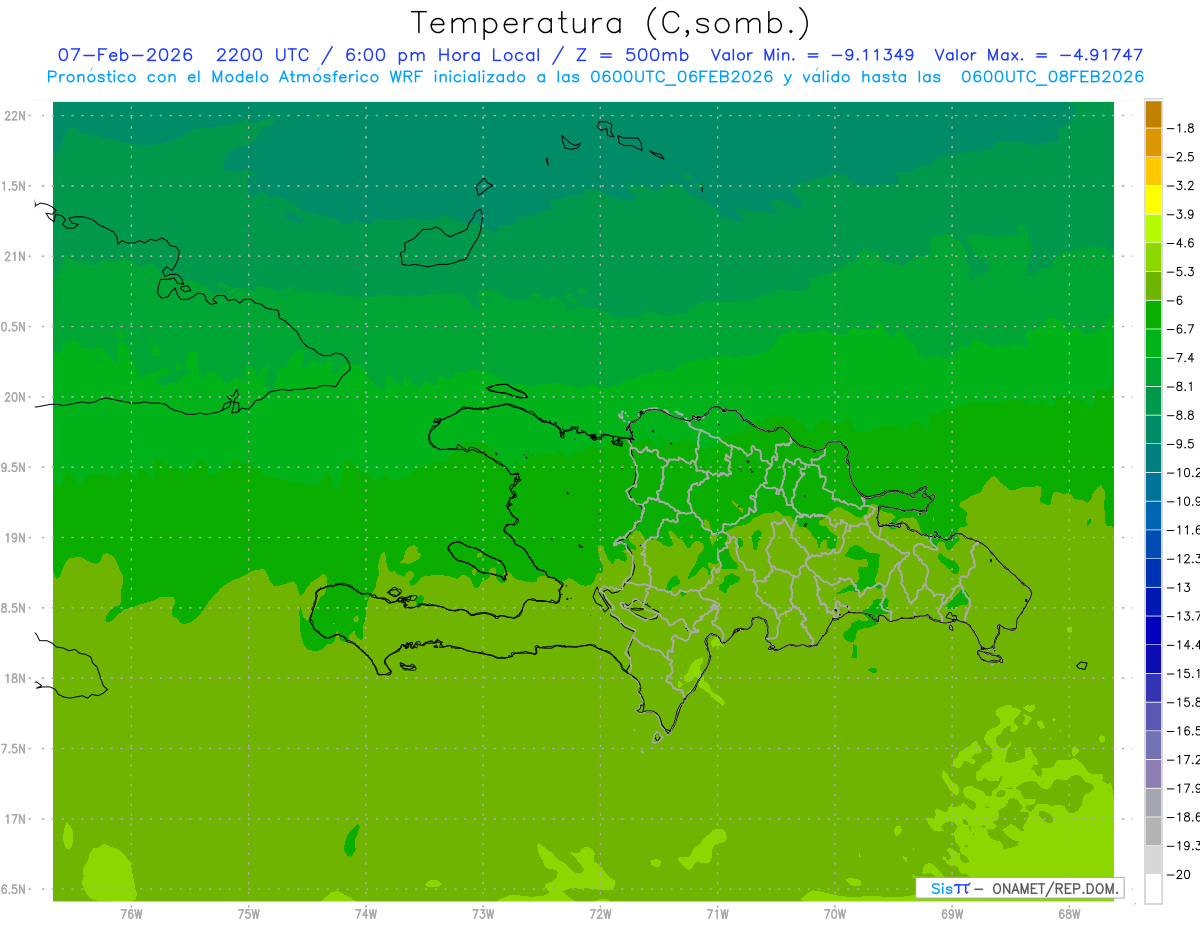Click the "-9.5" colorbar value
The width and height of the screenshot is (1200, 927).
click(1182, 444)
